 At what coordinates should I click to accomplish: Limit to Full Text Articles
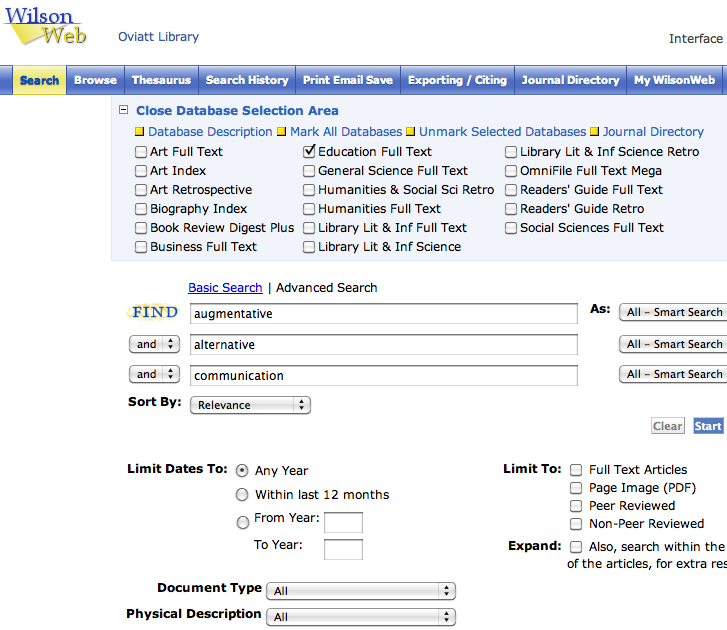[x=576, y=470]
